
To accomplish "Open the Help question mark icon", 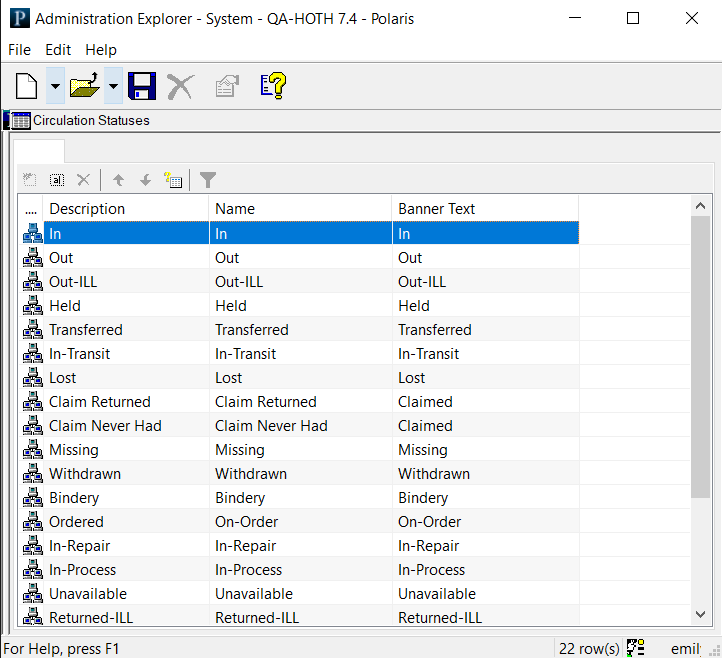I will pos(273,86).
